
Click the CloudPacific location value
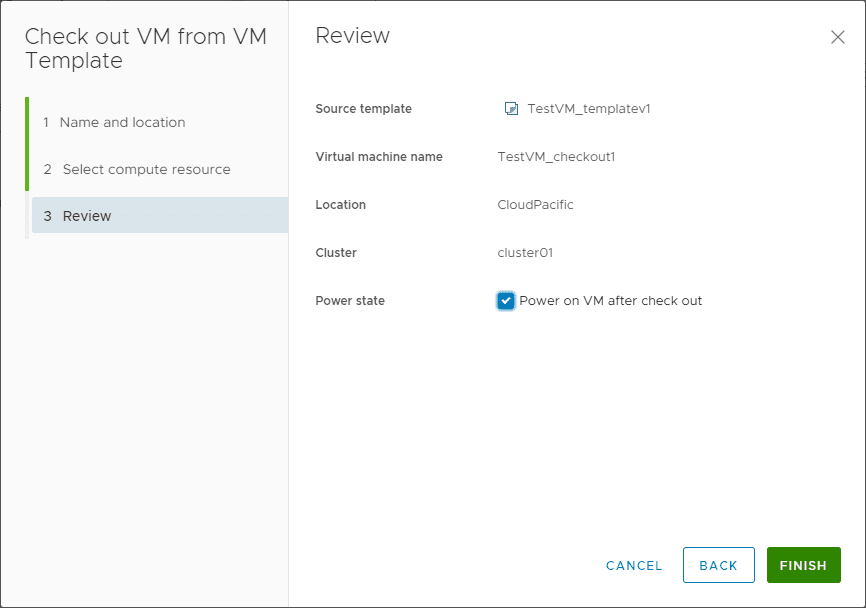point(535,205)
